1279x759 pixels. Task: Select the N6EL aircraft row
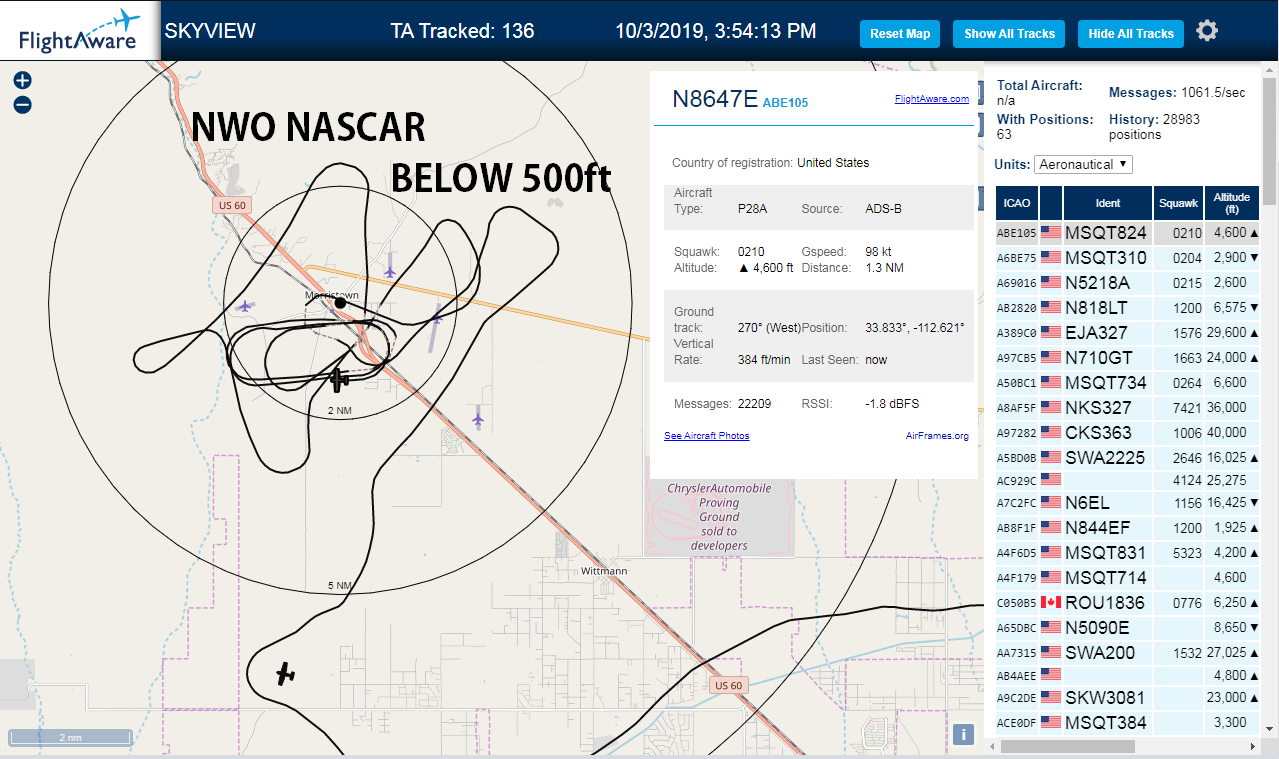click(x=1128, y=503)
